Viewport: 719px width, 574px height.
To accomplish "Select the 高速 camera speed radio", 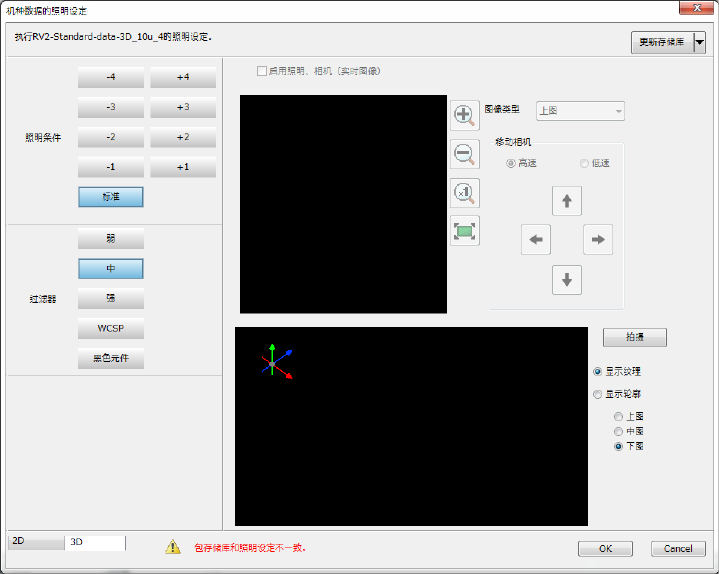I will point(510,163).
